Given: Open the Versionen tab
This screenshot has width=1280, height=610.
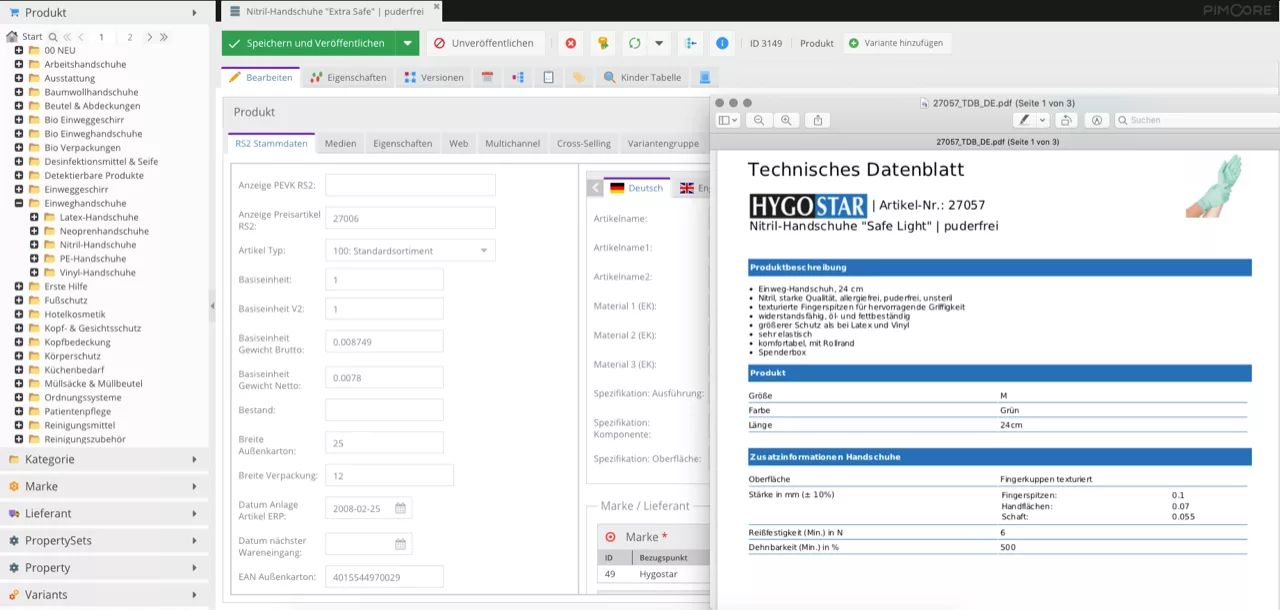Looking at the screenshot, I should pos(434,77).
